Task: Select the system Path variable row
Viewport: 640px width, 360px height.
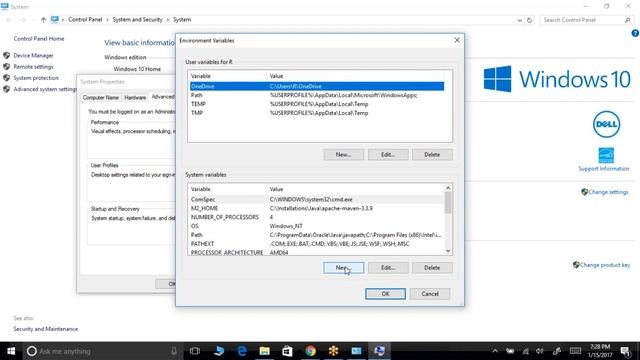Action: (x=317, y=235)
